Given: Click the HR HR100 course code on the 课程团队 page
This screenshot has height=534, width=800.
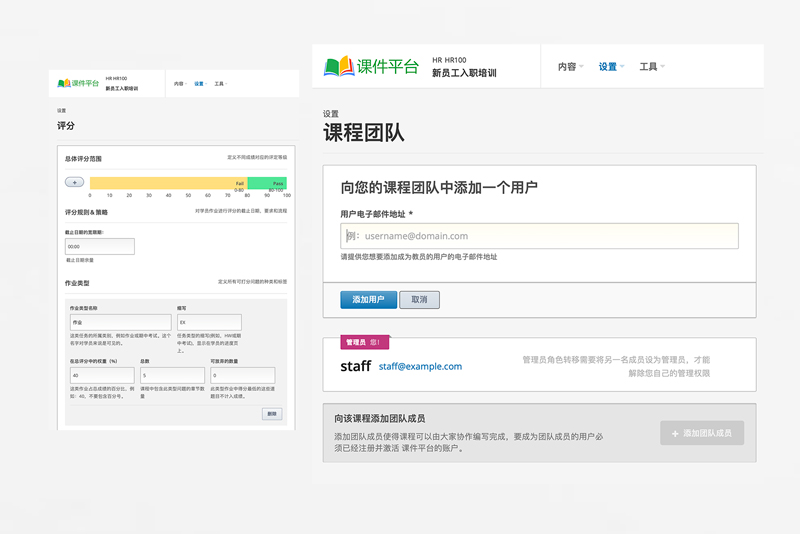Looking at the screenshot, I should [x=449, y=60].
